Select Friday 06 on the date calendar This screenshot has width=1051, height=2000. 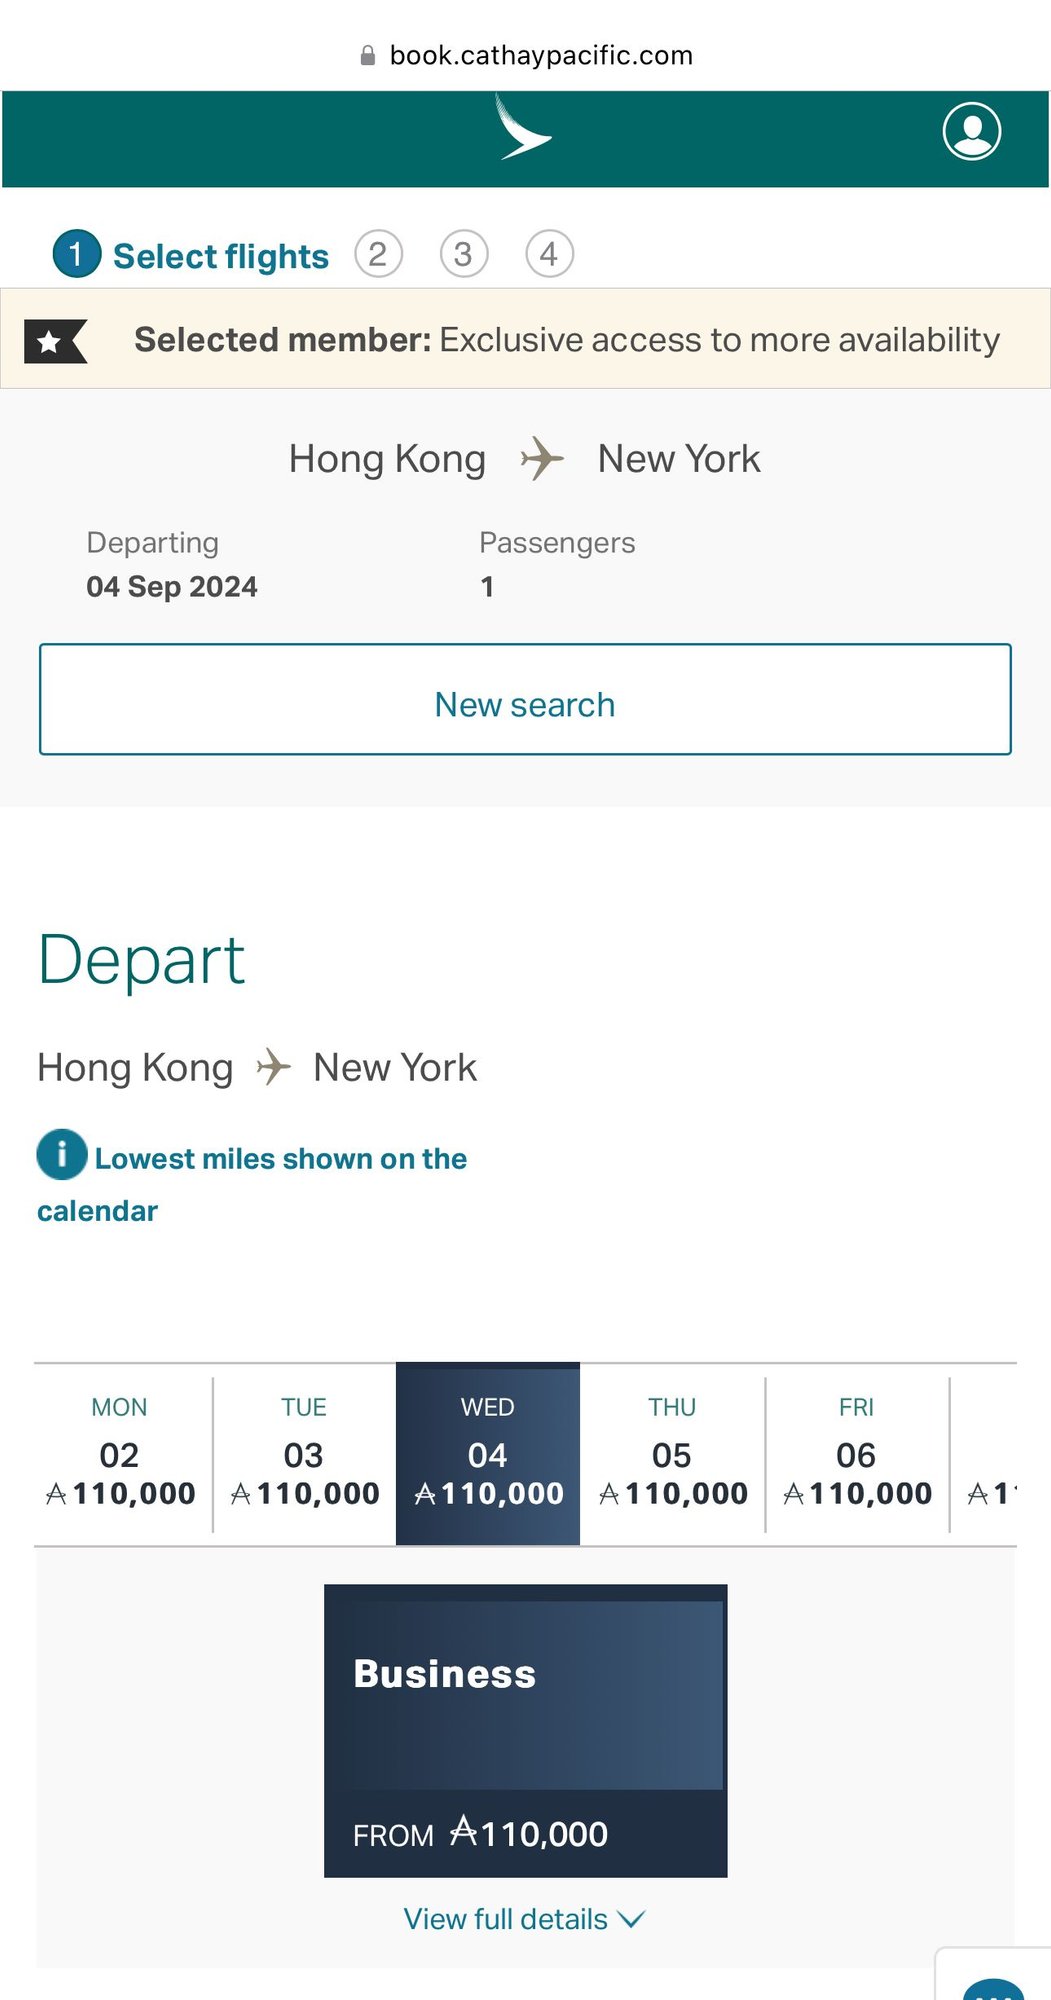coord(856,1450)
